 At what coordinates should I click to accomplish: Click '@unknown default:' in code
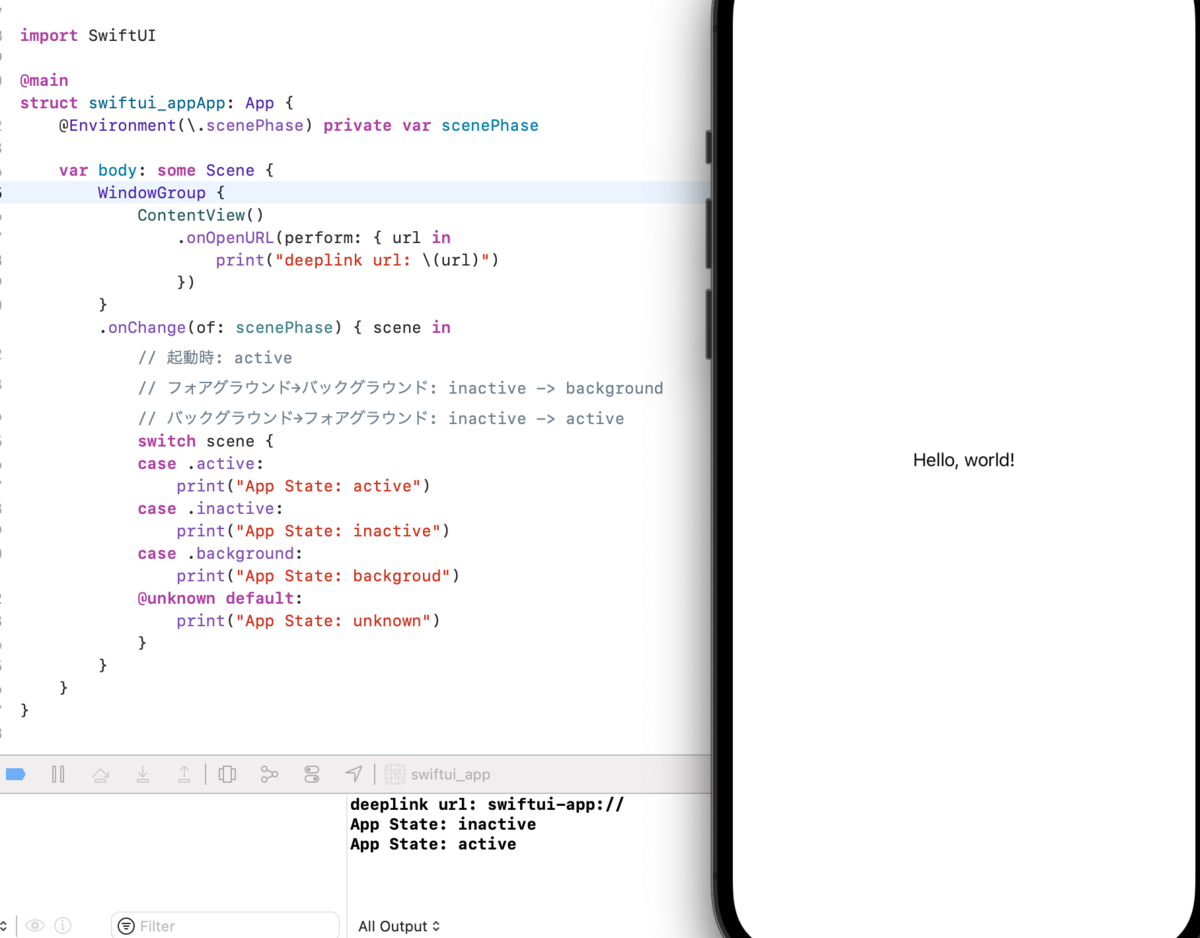220,599
